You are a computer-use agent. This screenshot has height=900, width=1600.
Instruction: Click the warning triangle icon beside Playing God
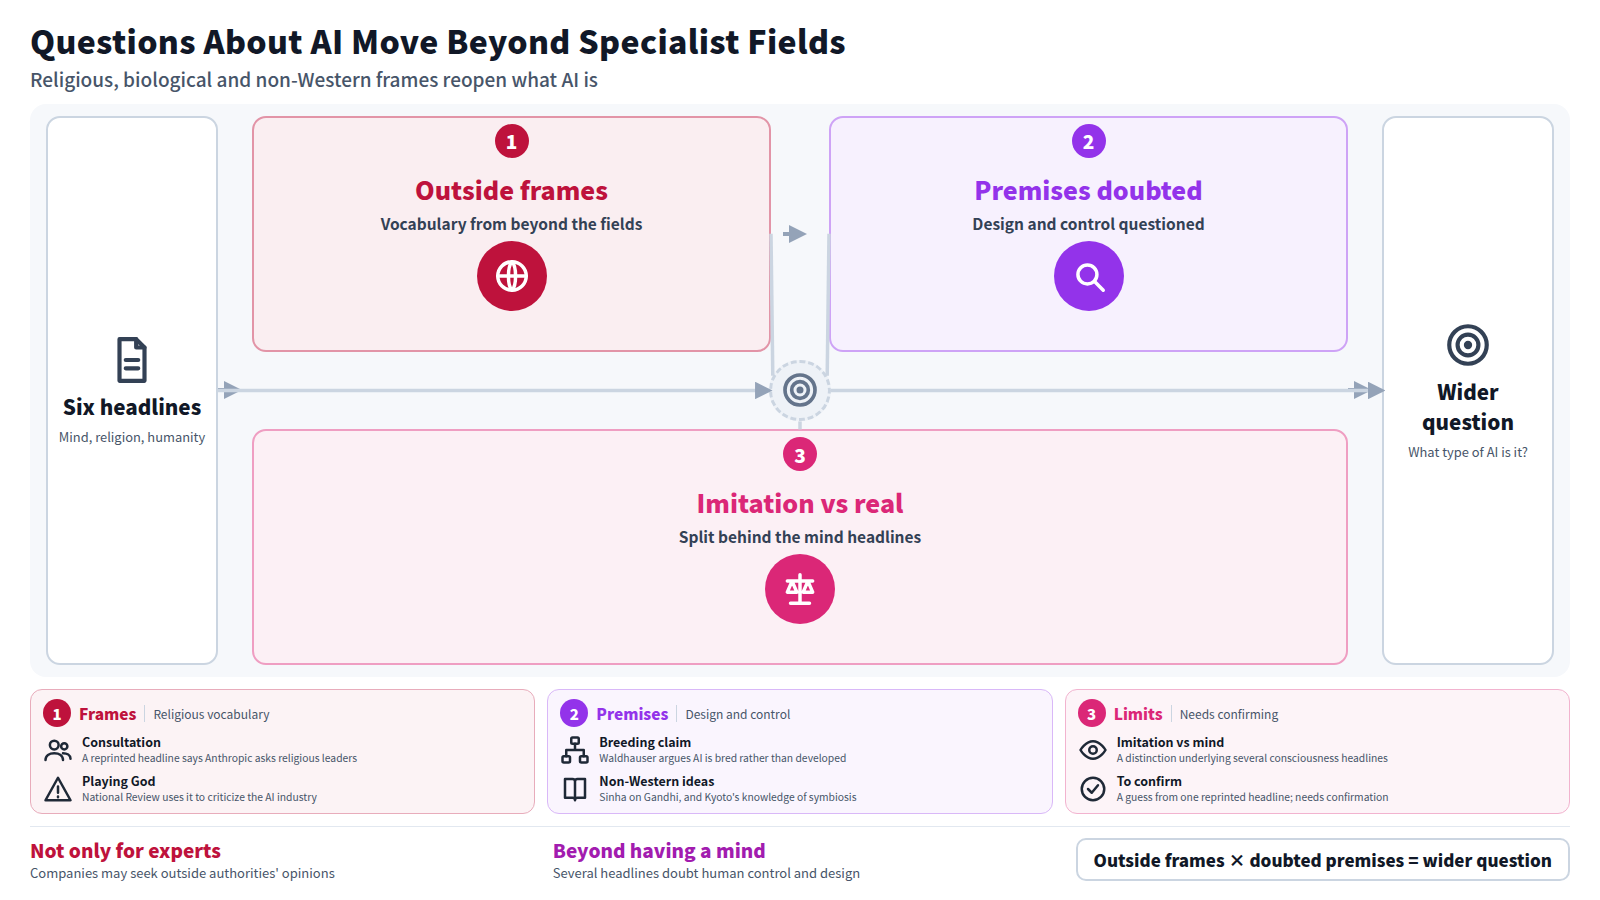tap(58, 789)
